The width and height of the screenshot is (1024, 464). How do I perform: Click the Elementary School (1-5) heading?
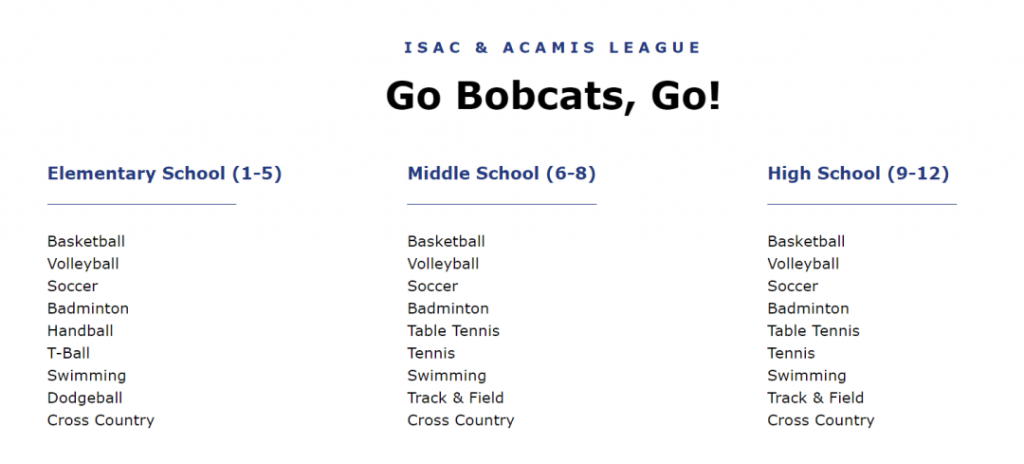tap(165, 174)
